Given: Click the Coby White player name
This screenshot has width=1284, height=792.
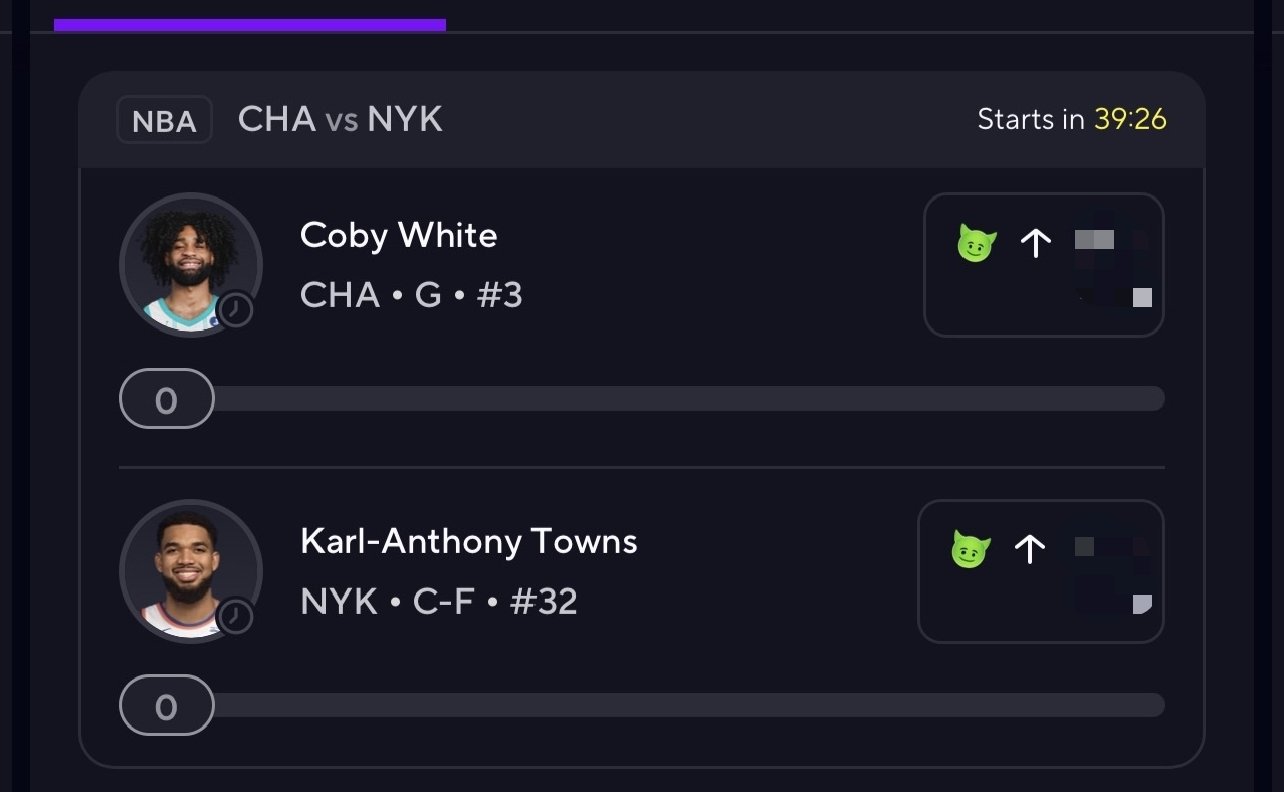Looking at the screenshot, I should click(x=398, y=236).
